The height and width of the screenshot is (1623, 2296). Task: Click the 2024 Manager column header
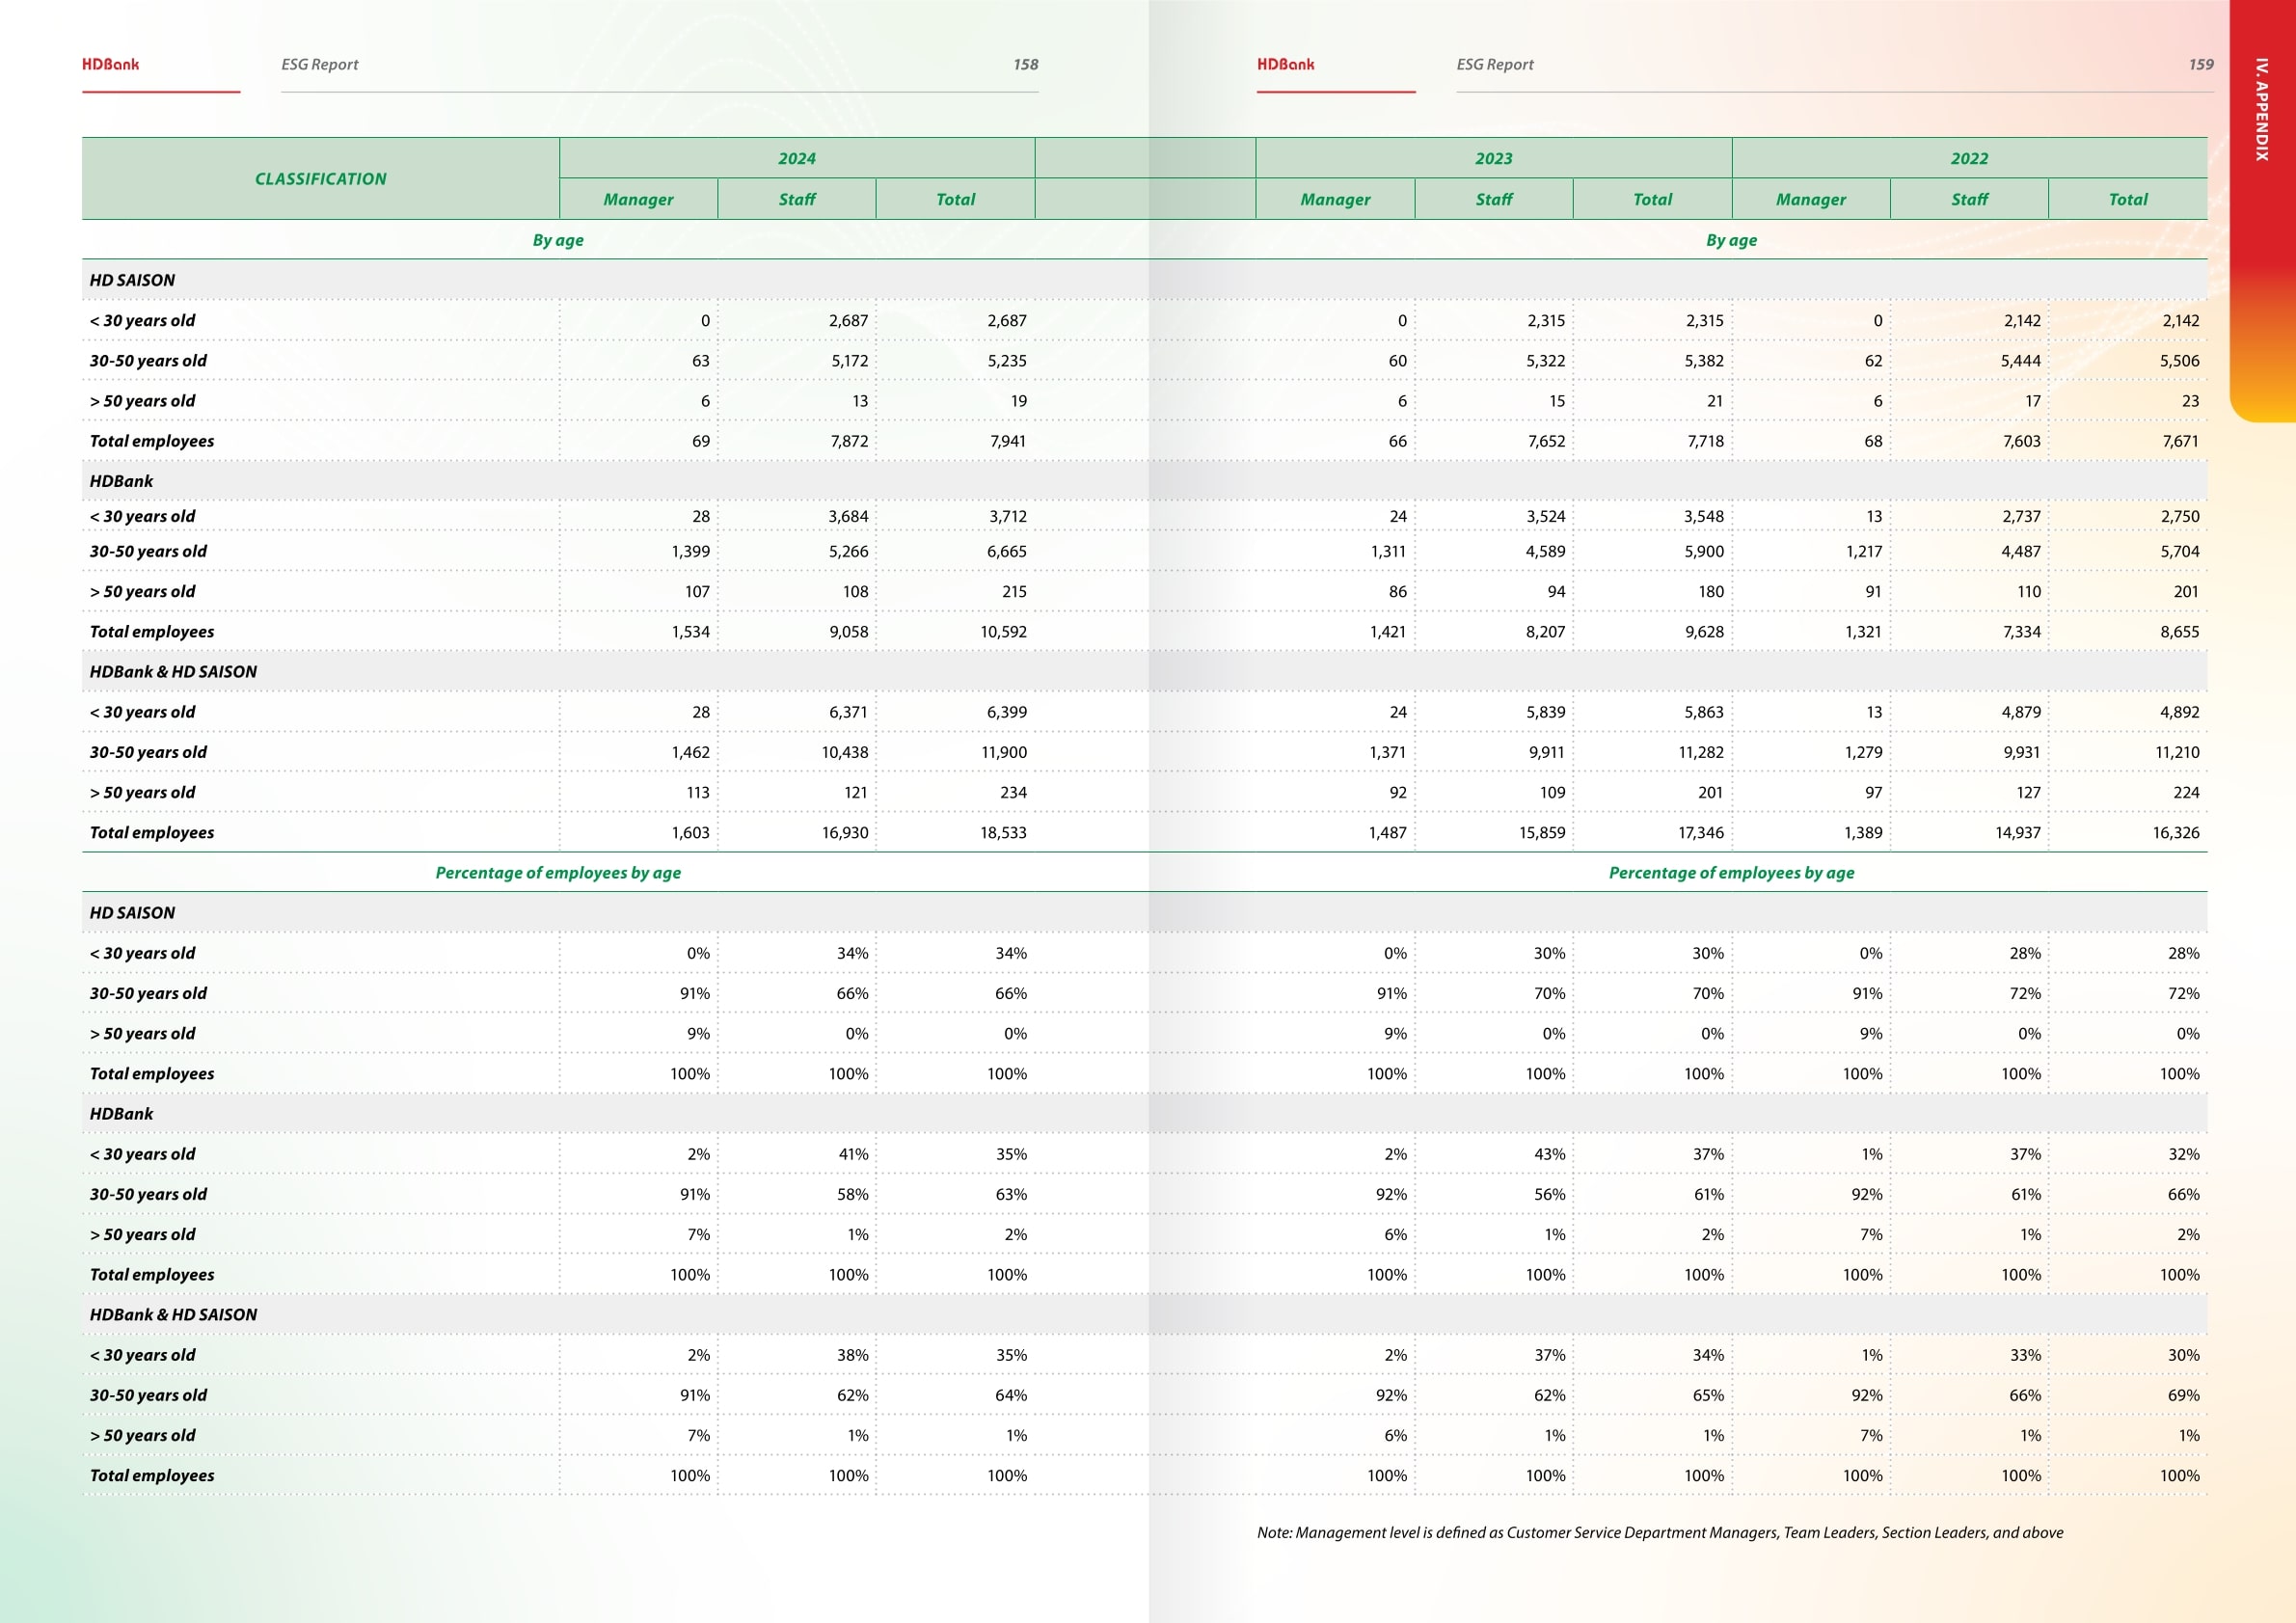point(638,200)
